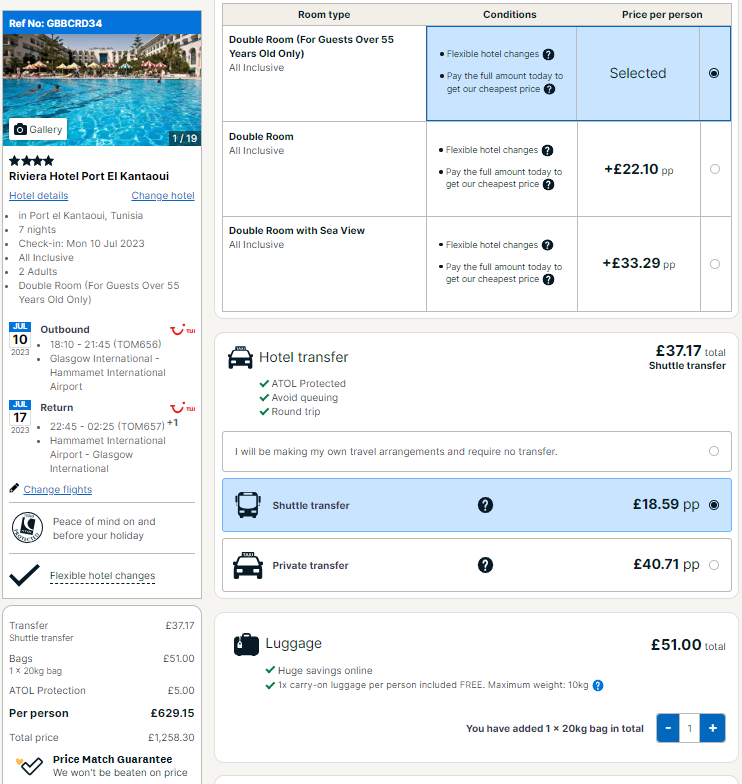
Task: Open the Hotel details link
Action: (x=38, y=196)
